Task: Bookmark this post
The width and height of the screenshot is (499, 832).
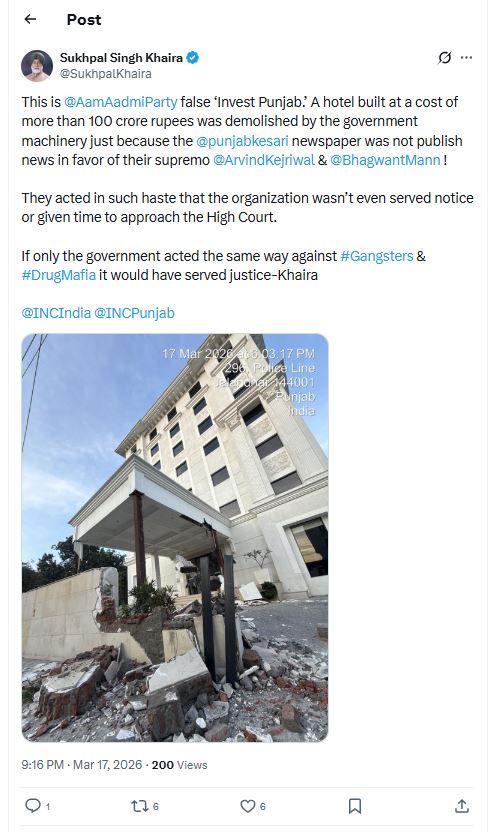Action: 355,806
